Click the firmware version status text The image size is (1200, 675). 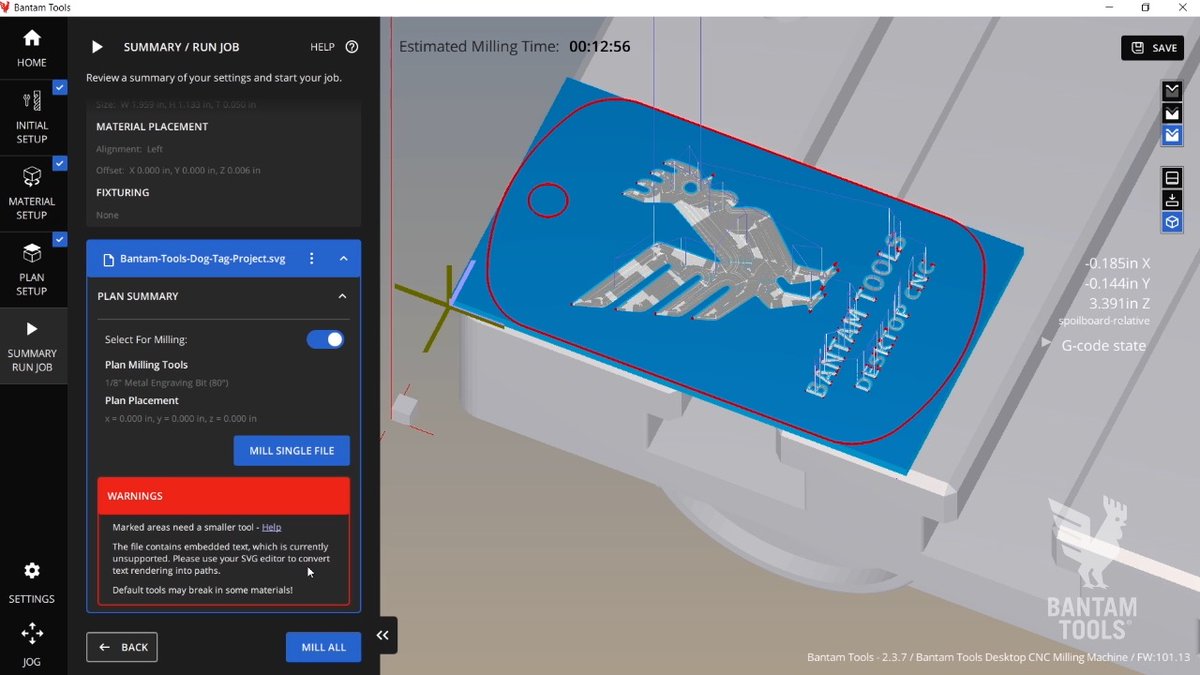(x=998, y=657)
